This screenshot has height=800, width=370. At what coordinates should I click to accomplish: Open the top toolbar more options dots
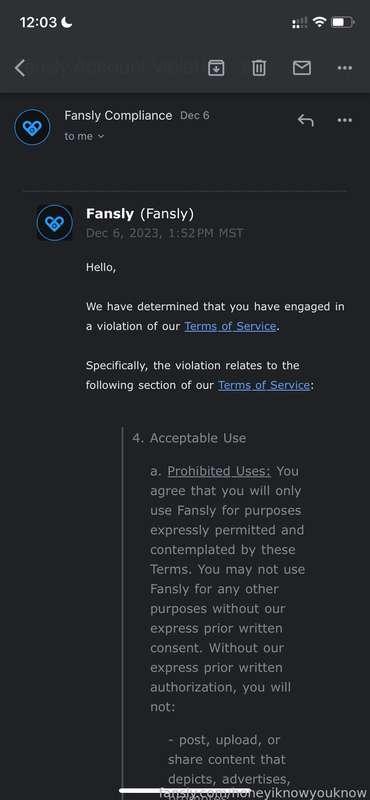345,67
